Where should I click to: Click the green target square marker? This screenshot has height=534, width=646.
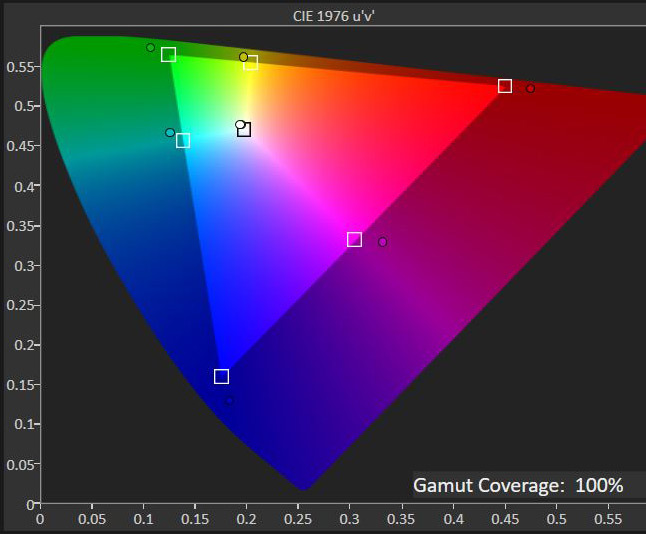pyautogui.click(x=169, y=54)
